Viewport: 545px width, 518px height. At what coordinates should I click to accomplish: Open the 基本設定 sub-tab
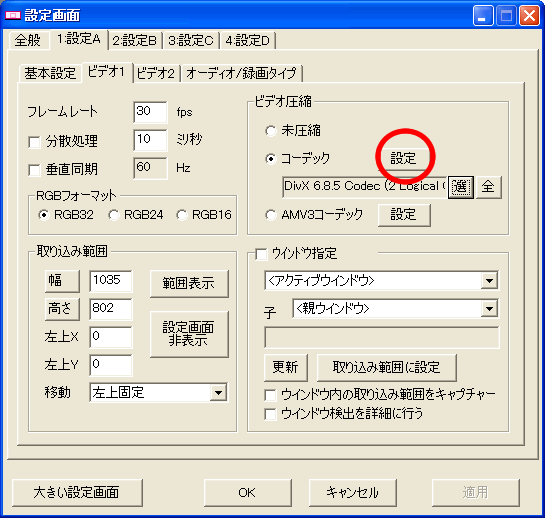tap(50, 73)
